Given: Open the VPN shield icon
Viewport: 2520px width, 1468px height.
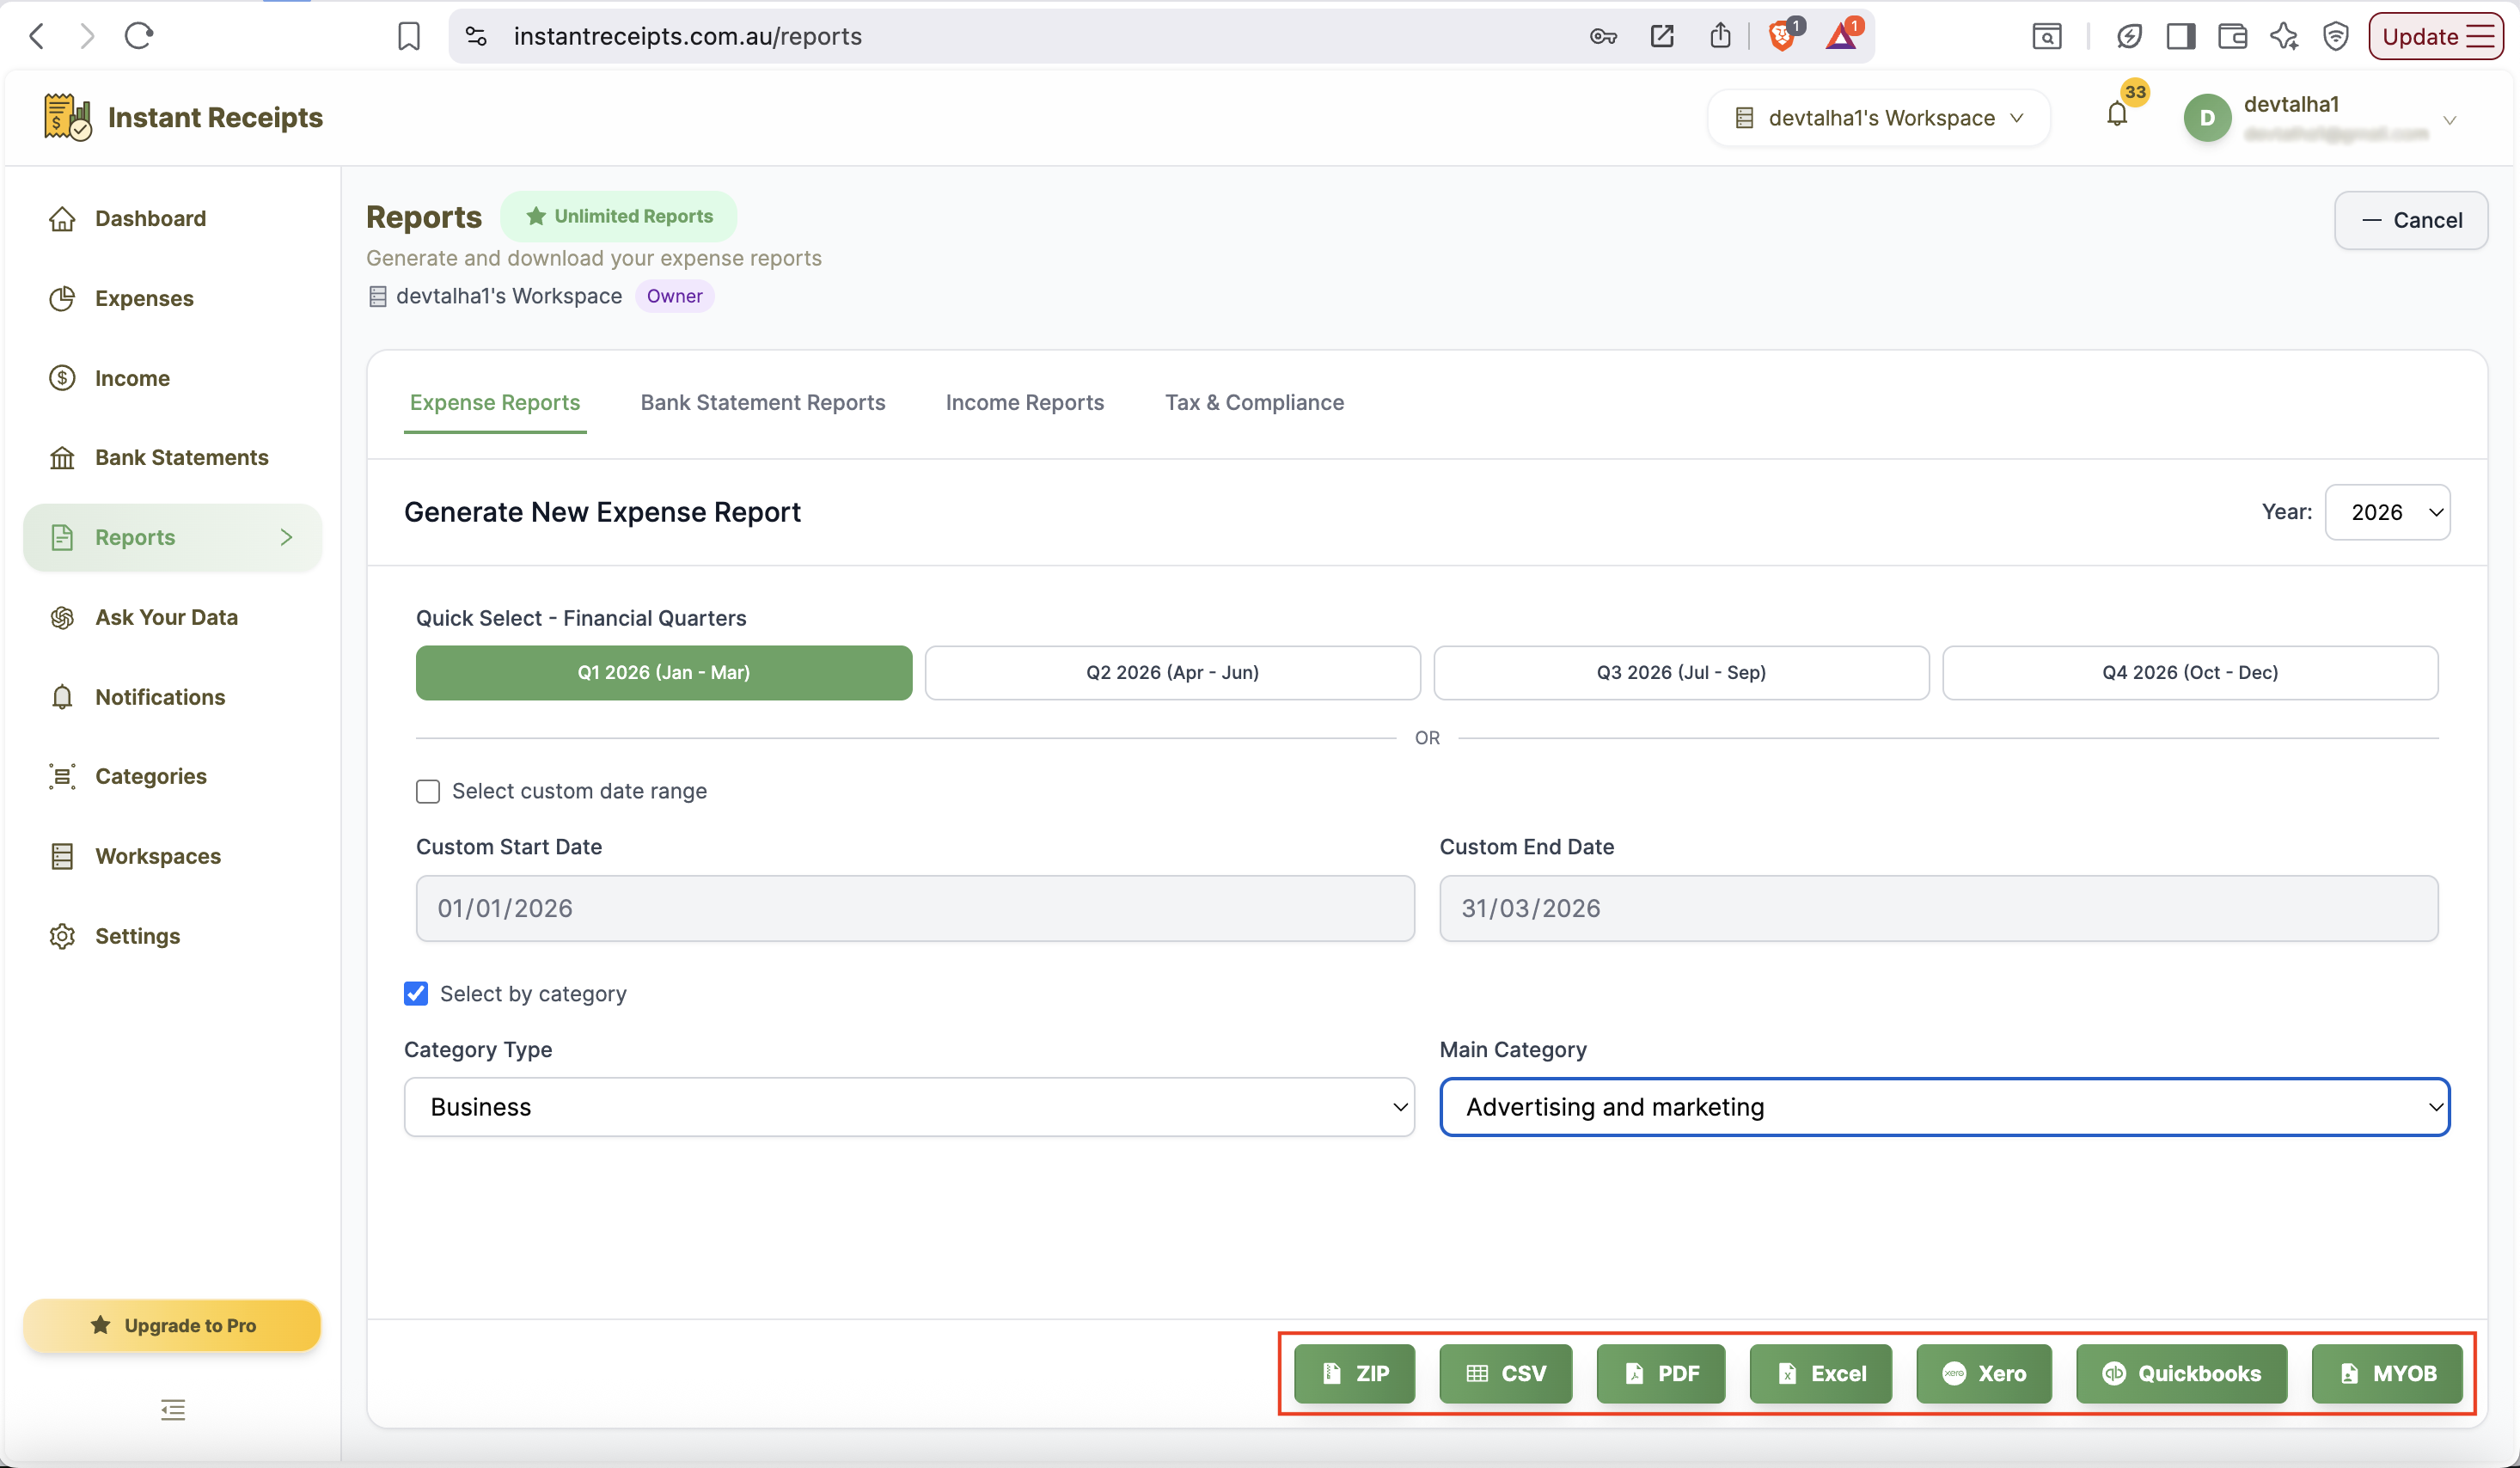Looking at the screenshot, I should (x=2336, y=36).
